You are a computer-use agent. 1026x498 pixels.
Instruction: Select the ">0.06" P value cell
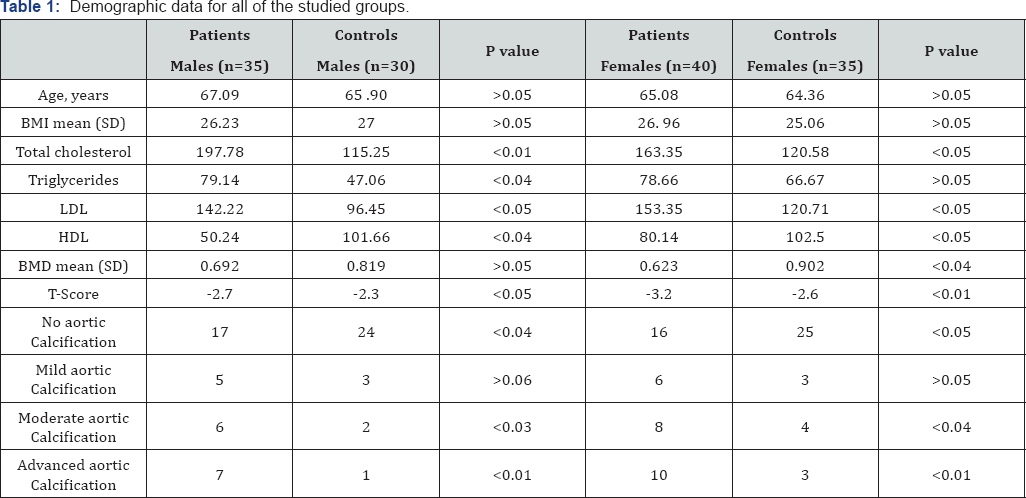point(511,379)
